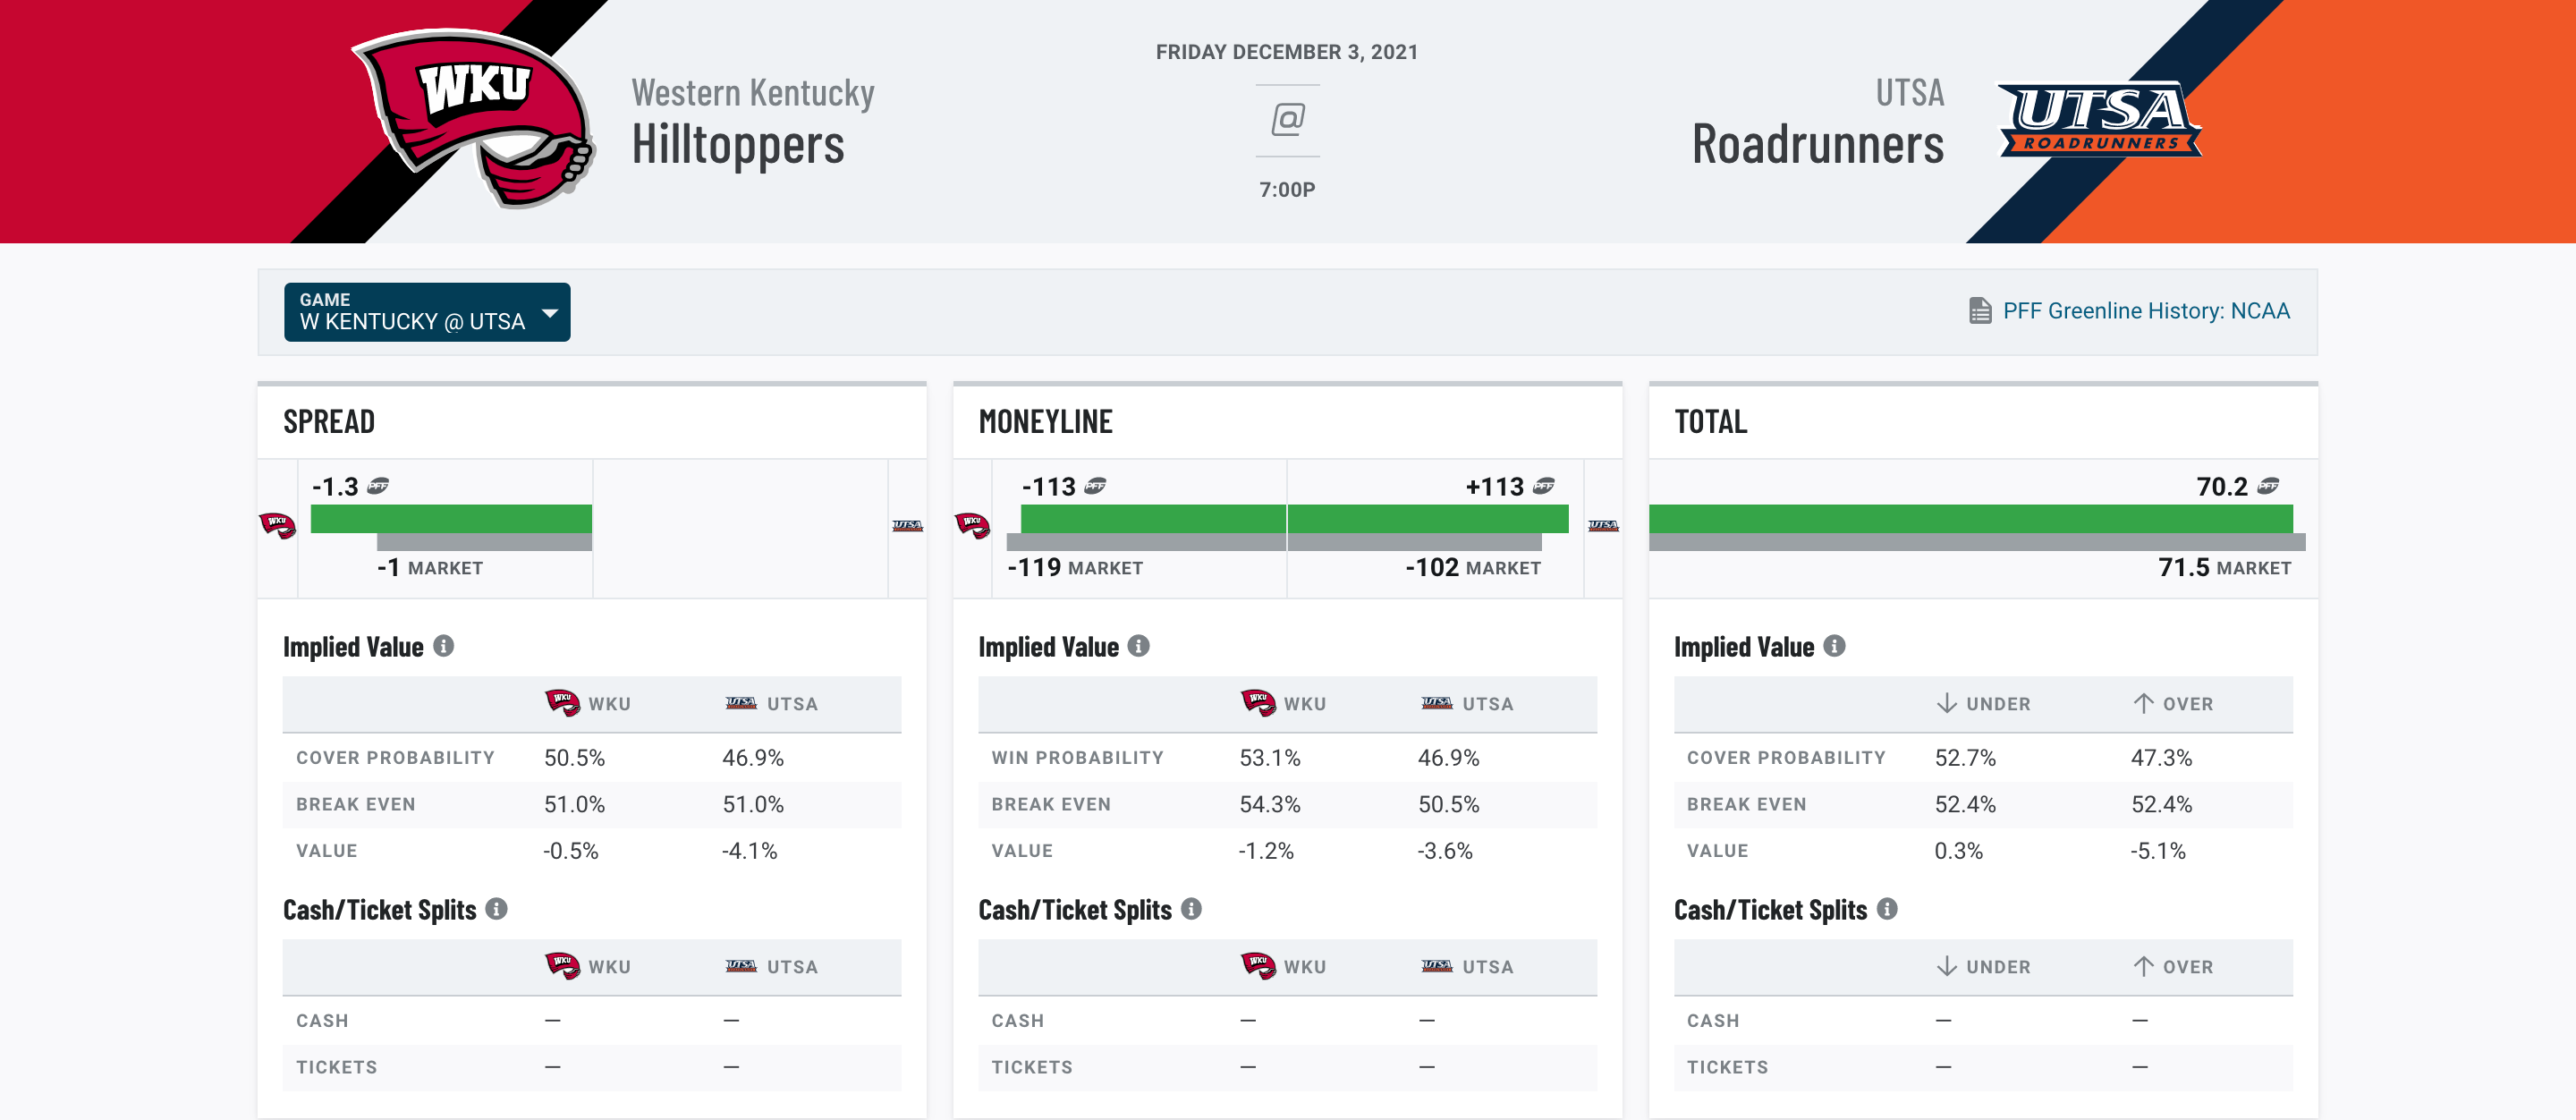
Task: Open the Spread Implied Value info icon
Action: [444, 646]
